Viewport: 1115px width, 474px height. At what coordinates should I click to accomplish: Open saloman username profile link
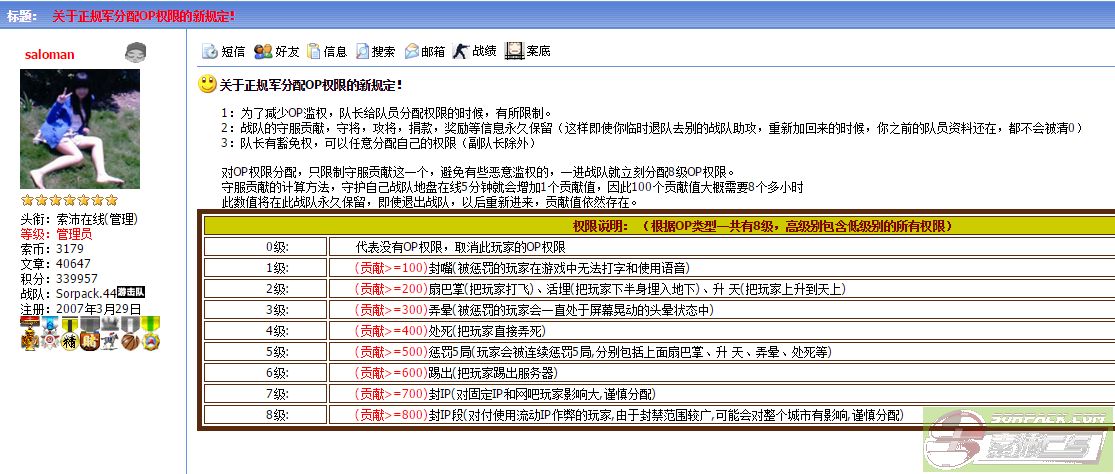point(49,55)
